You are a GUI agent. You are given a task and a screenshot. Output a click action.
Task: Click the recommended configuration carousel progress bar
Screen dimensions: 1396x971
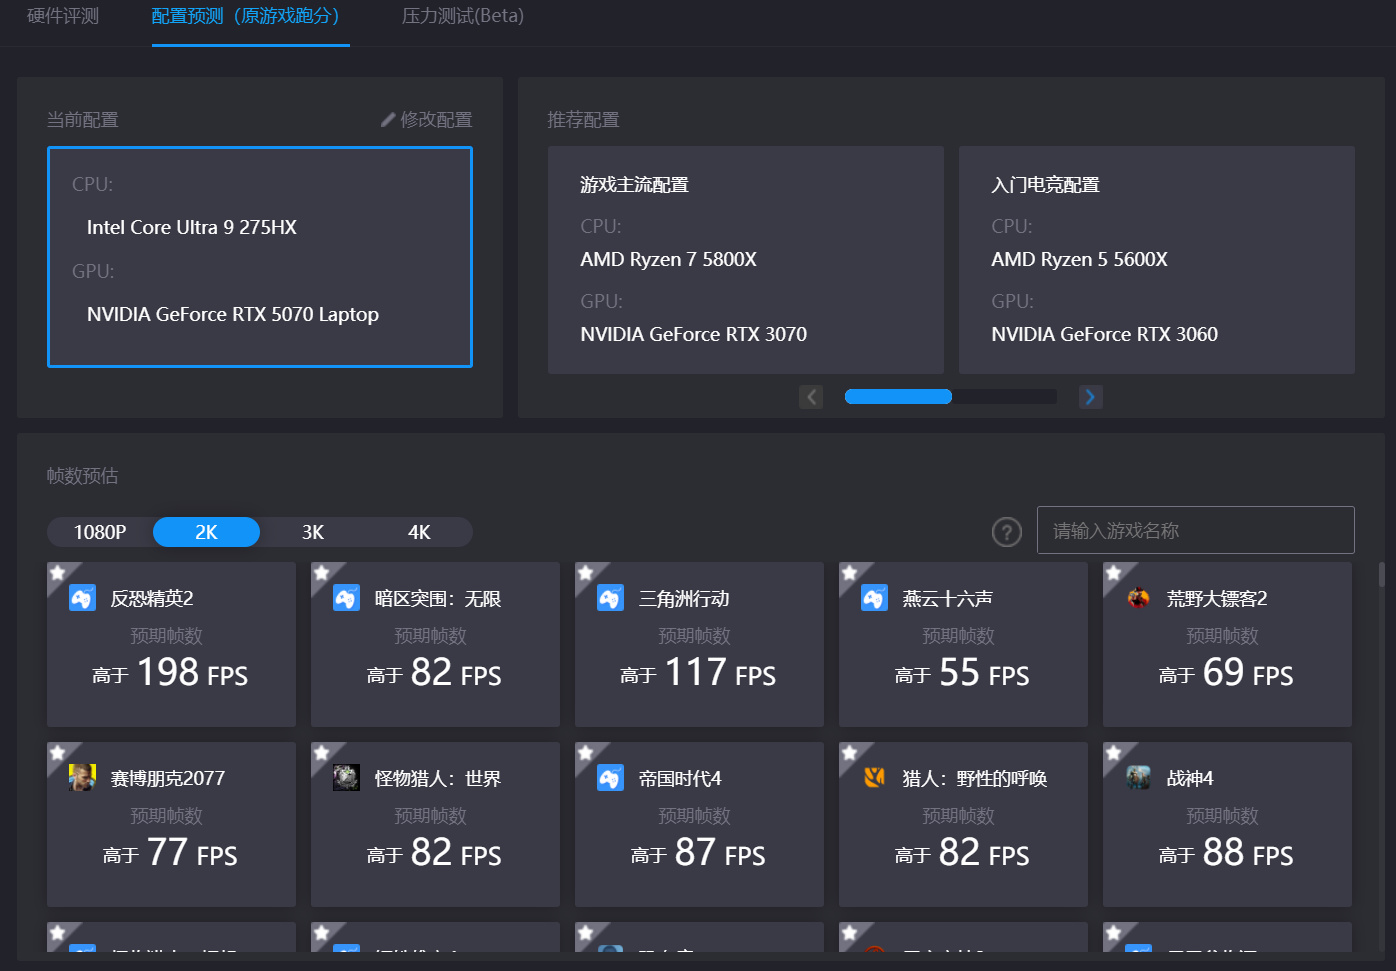[x=951, y=397]
